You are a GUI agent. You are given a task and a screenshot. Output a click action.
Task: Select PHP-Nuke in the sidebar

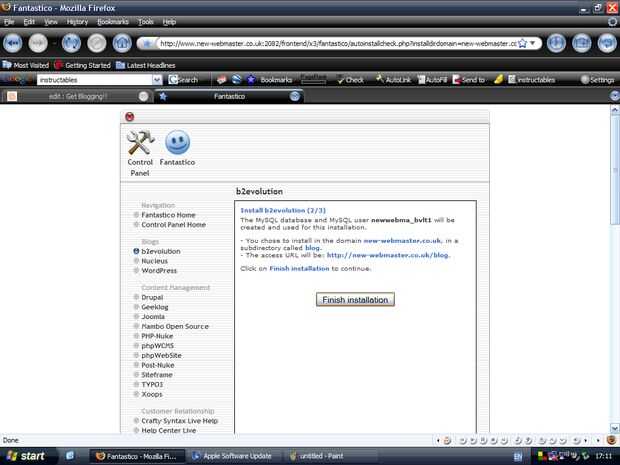pos(157,336)
